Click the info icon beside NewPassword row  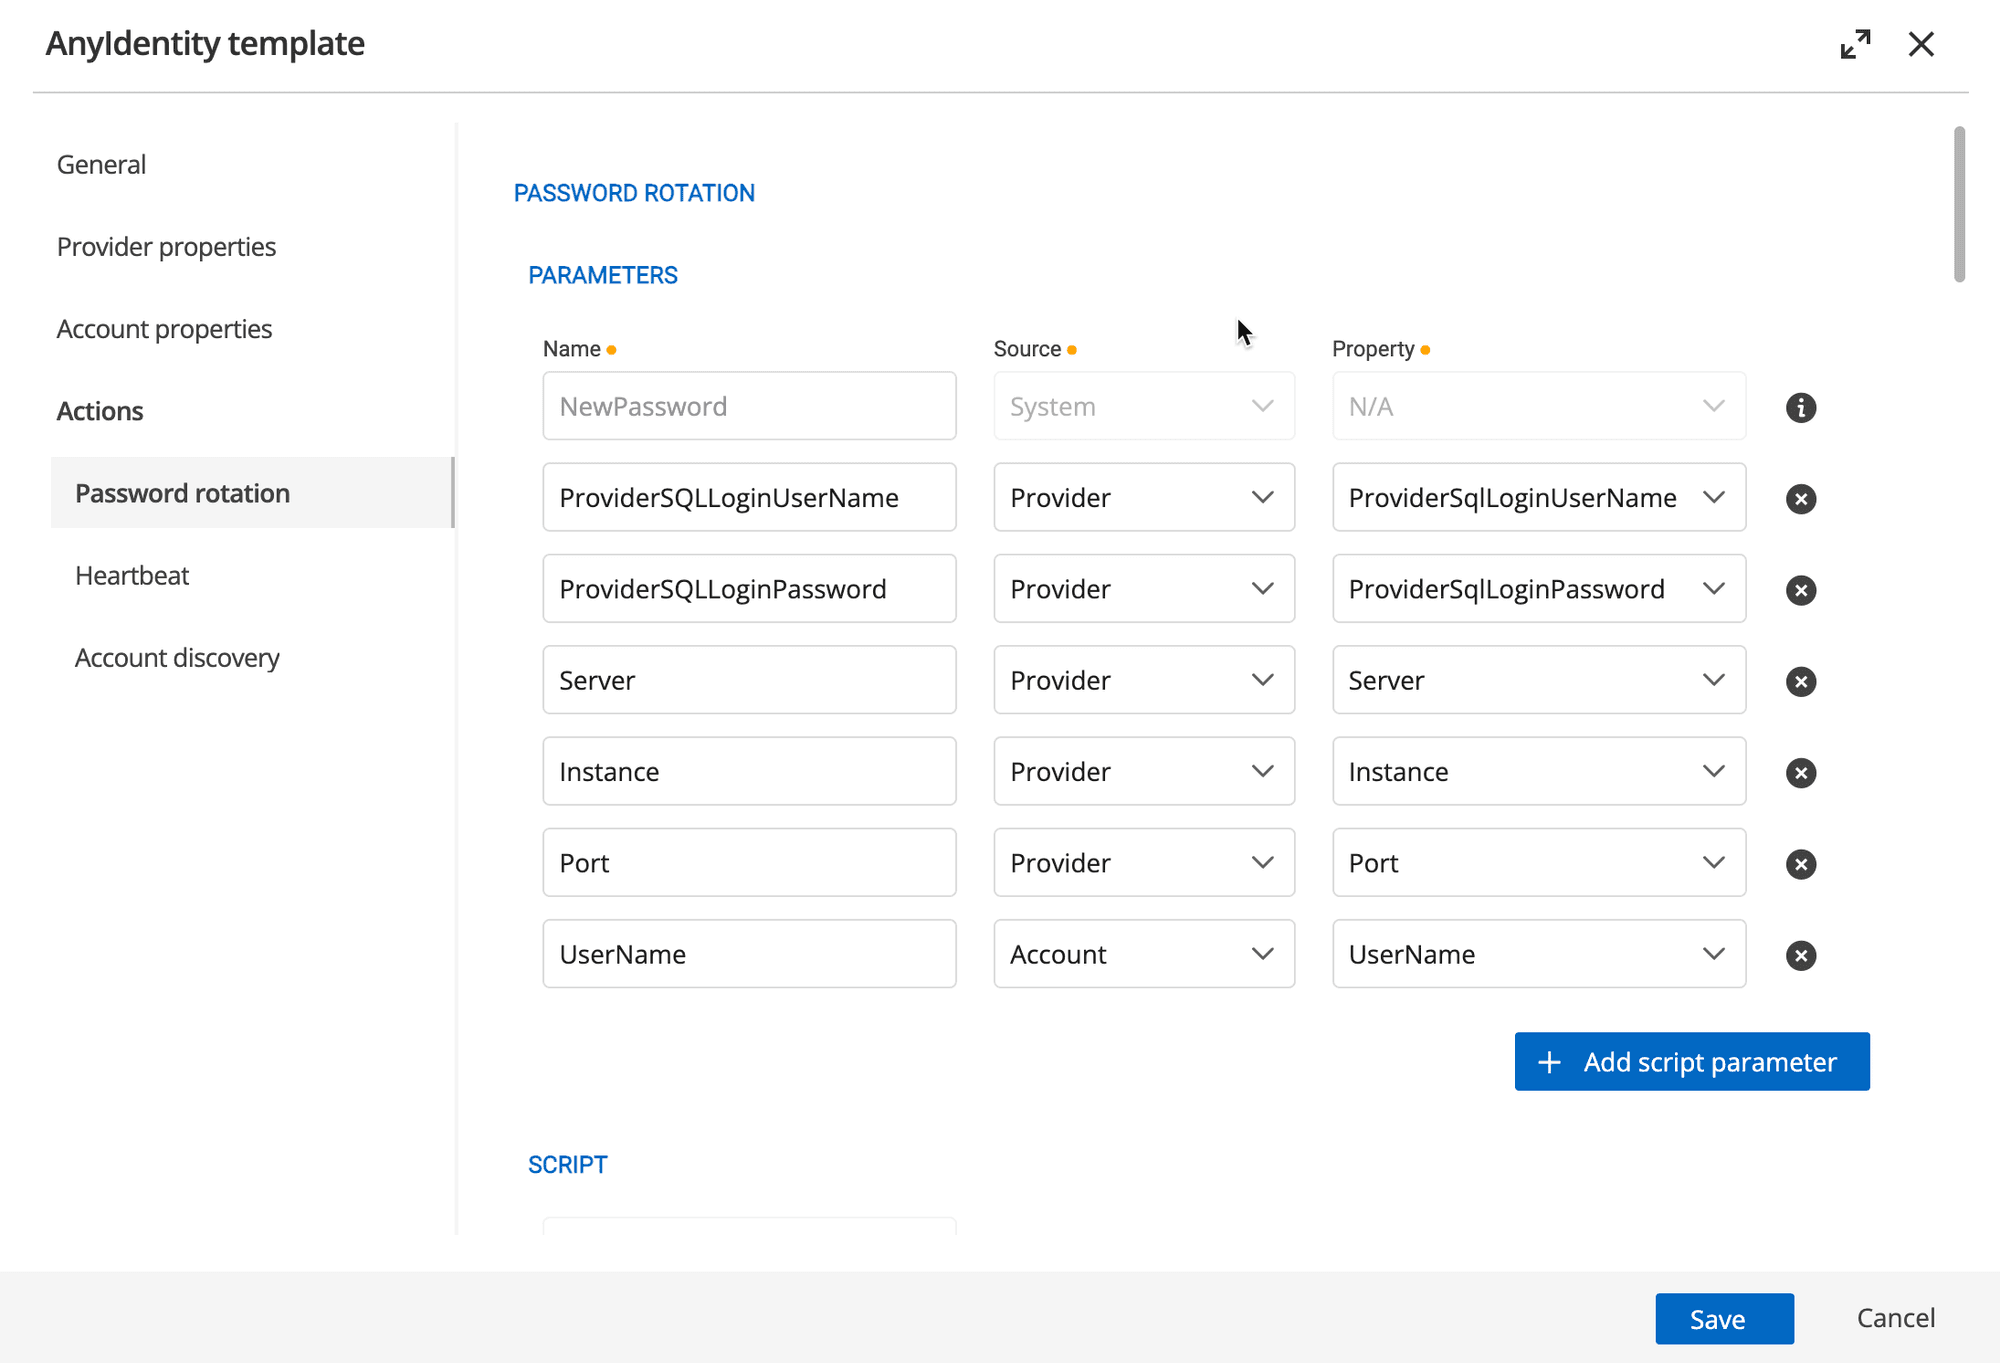pos(1800,407)
